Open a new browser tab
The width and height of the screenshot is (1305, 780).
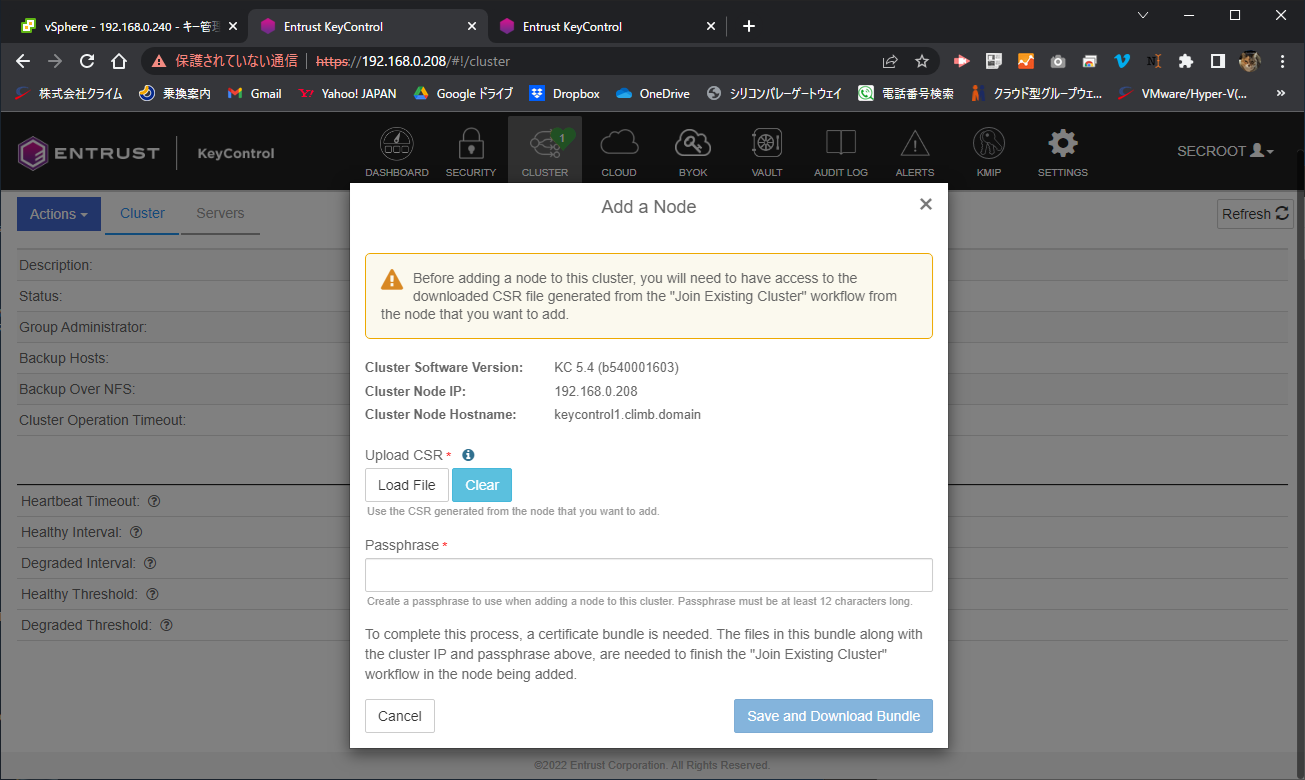click(x=749, y=26)
